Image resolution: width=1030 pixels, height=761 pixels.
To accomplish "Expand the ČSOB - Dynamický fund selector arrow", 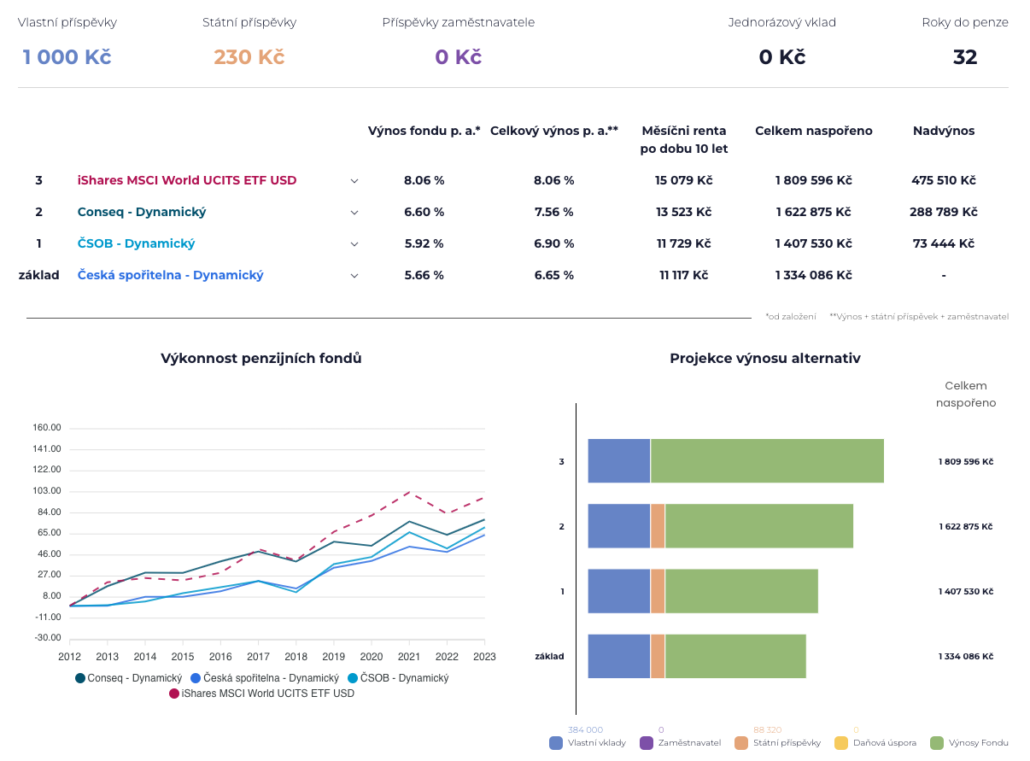I will coord(354,244).
